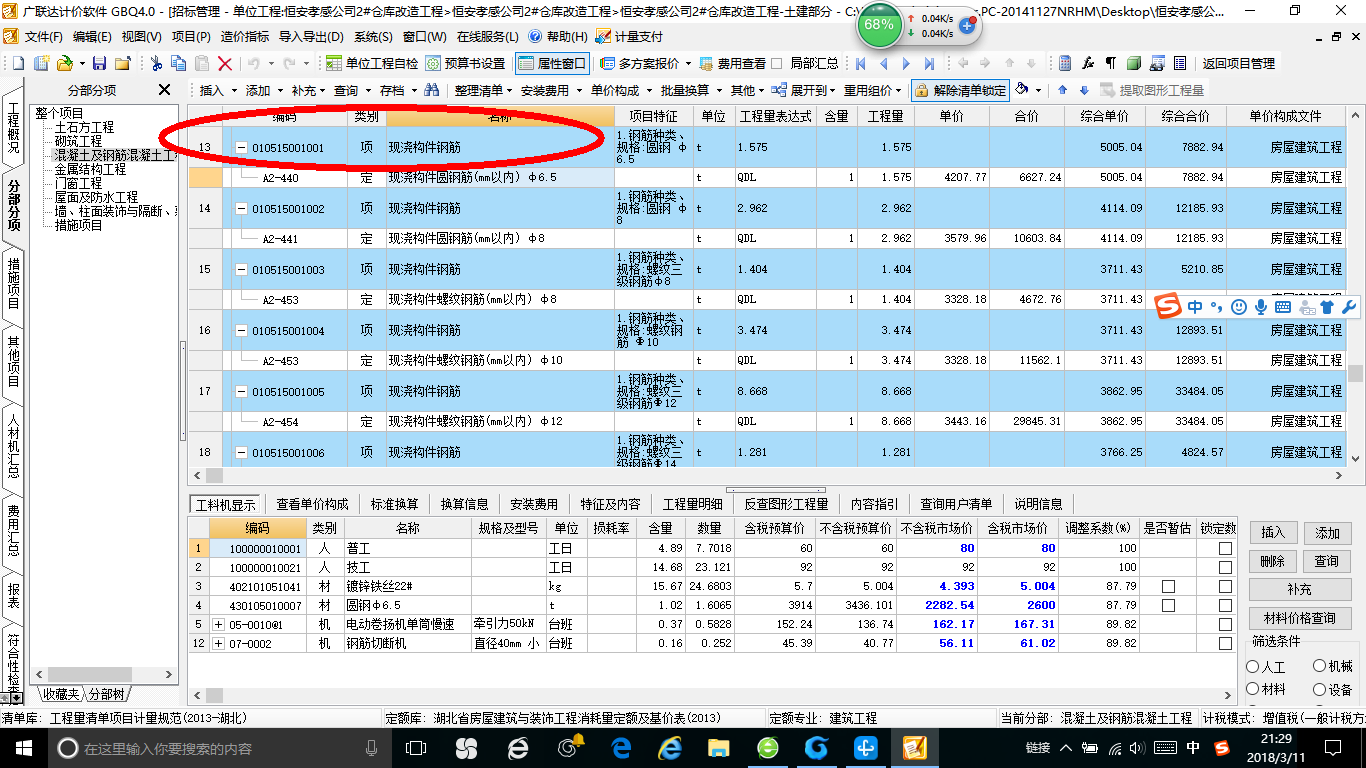The width and height of the screenshot is (1366, 768).
Task: Click the taskbar search box
Action: pos(221,747)
